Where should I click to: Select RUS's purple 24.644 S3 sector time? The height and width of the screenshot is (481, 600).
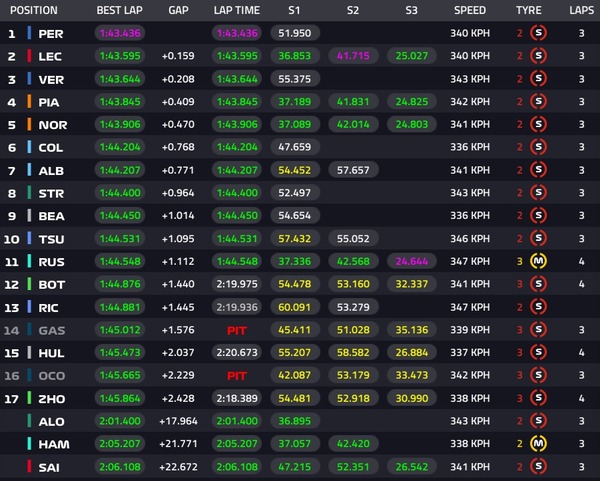(x=411, y=262)
